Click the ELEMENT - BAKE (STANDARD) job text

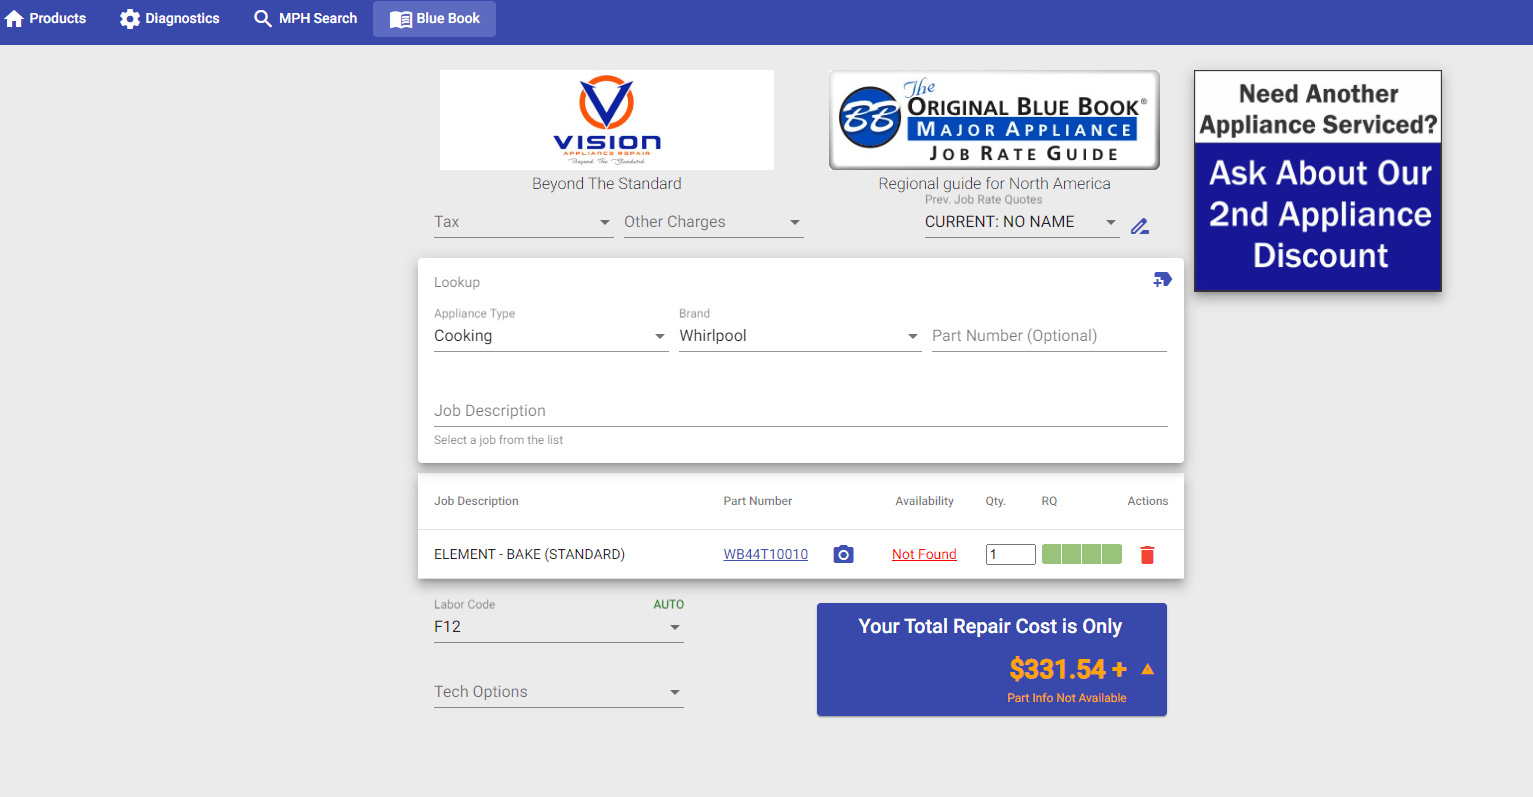pyautogui.click(x=529, y=554)
